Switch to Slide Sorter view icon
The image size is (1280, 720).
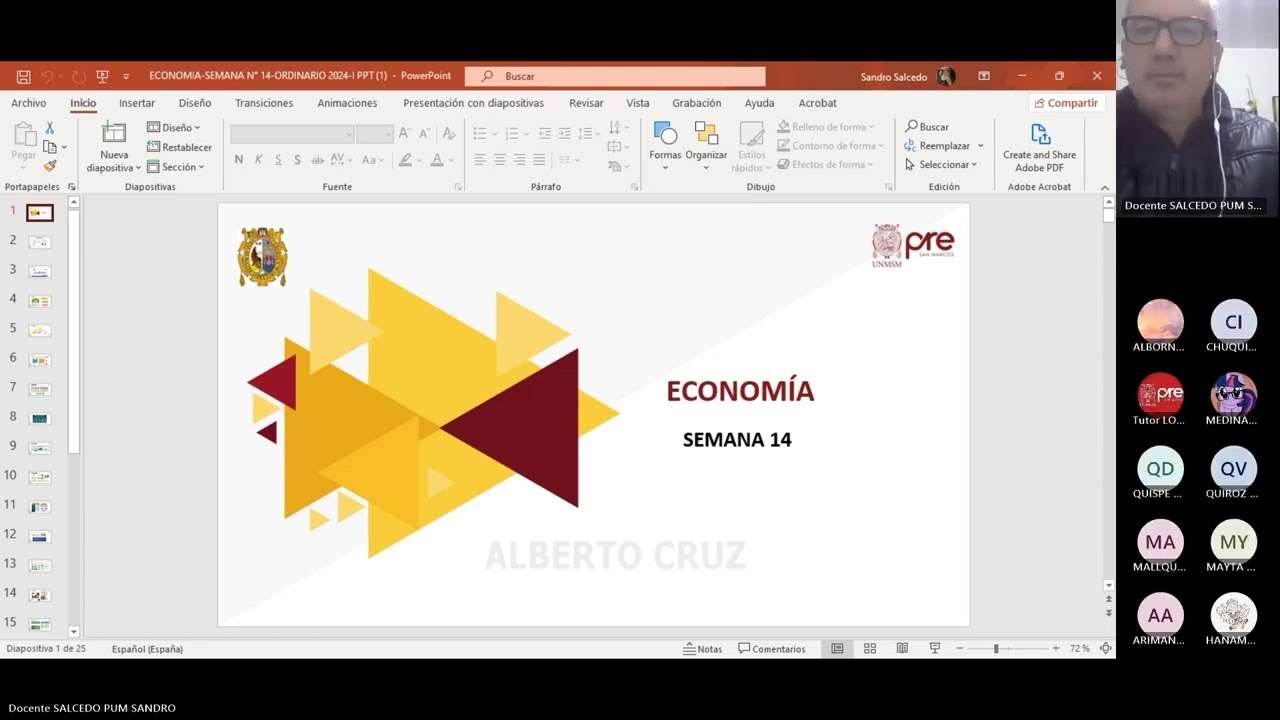870,649
